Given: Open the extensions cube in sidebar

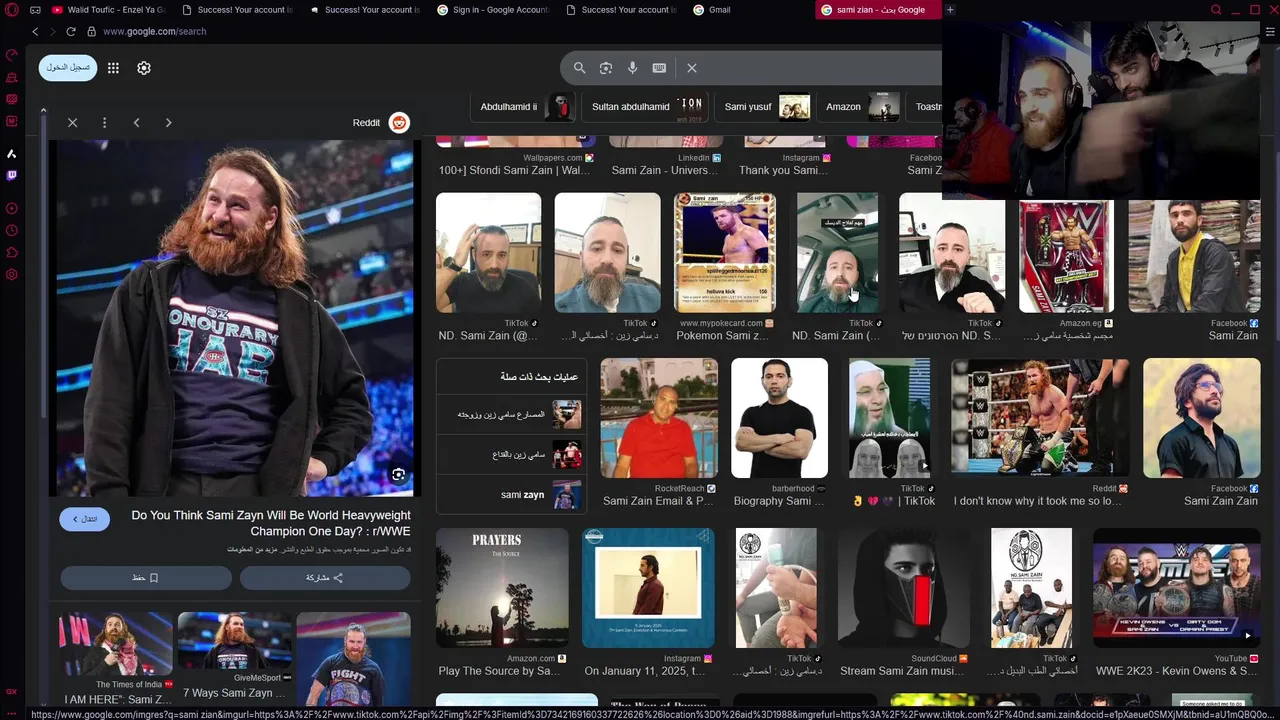Looking at the screenshot, I should [12, 253].
